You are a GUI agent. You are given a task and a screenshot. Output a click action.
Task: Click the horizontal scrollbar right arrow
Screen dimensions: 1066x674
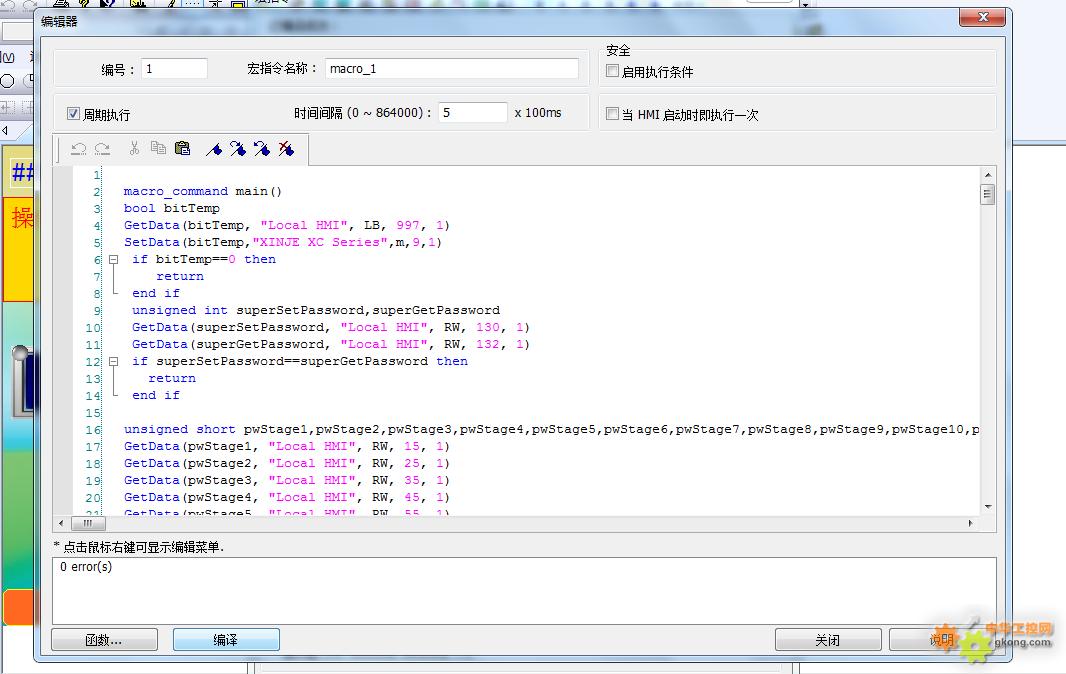(x=970, y=523)
